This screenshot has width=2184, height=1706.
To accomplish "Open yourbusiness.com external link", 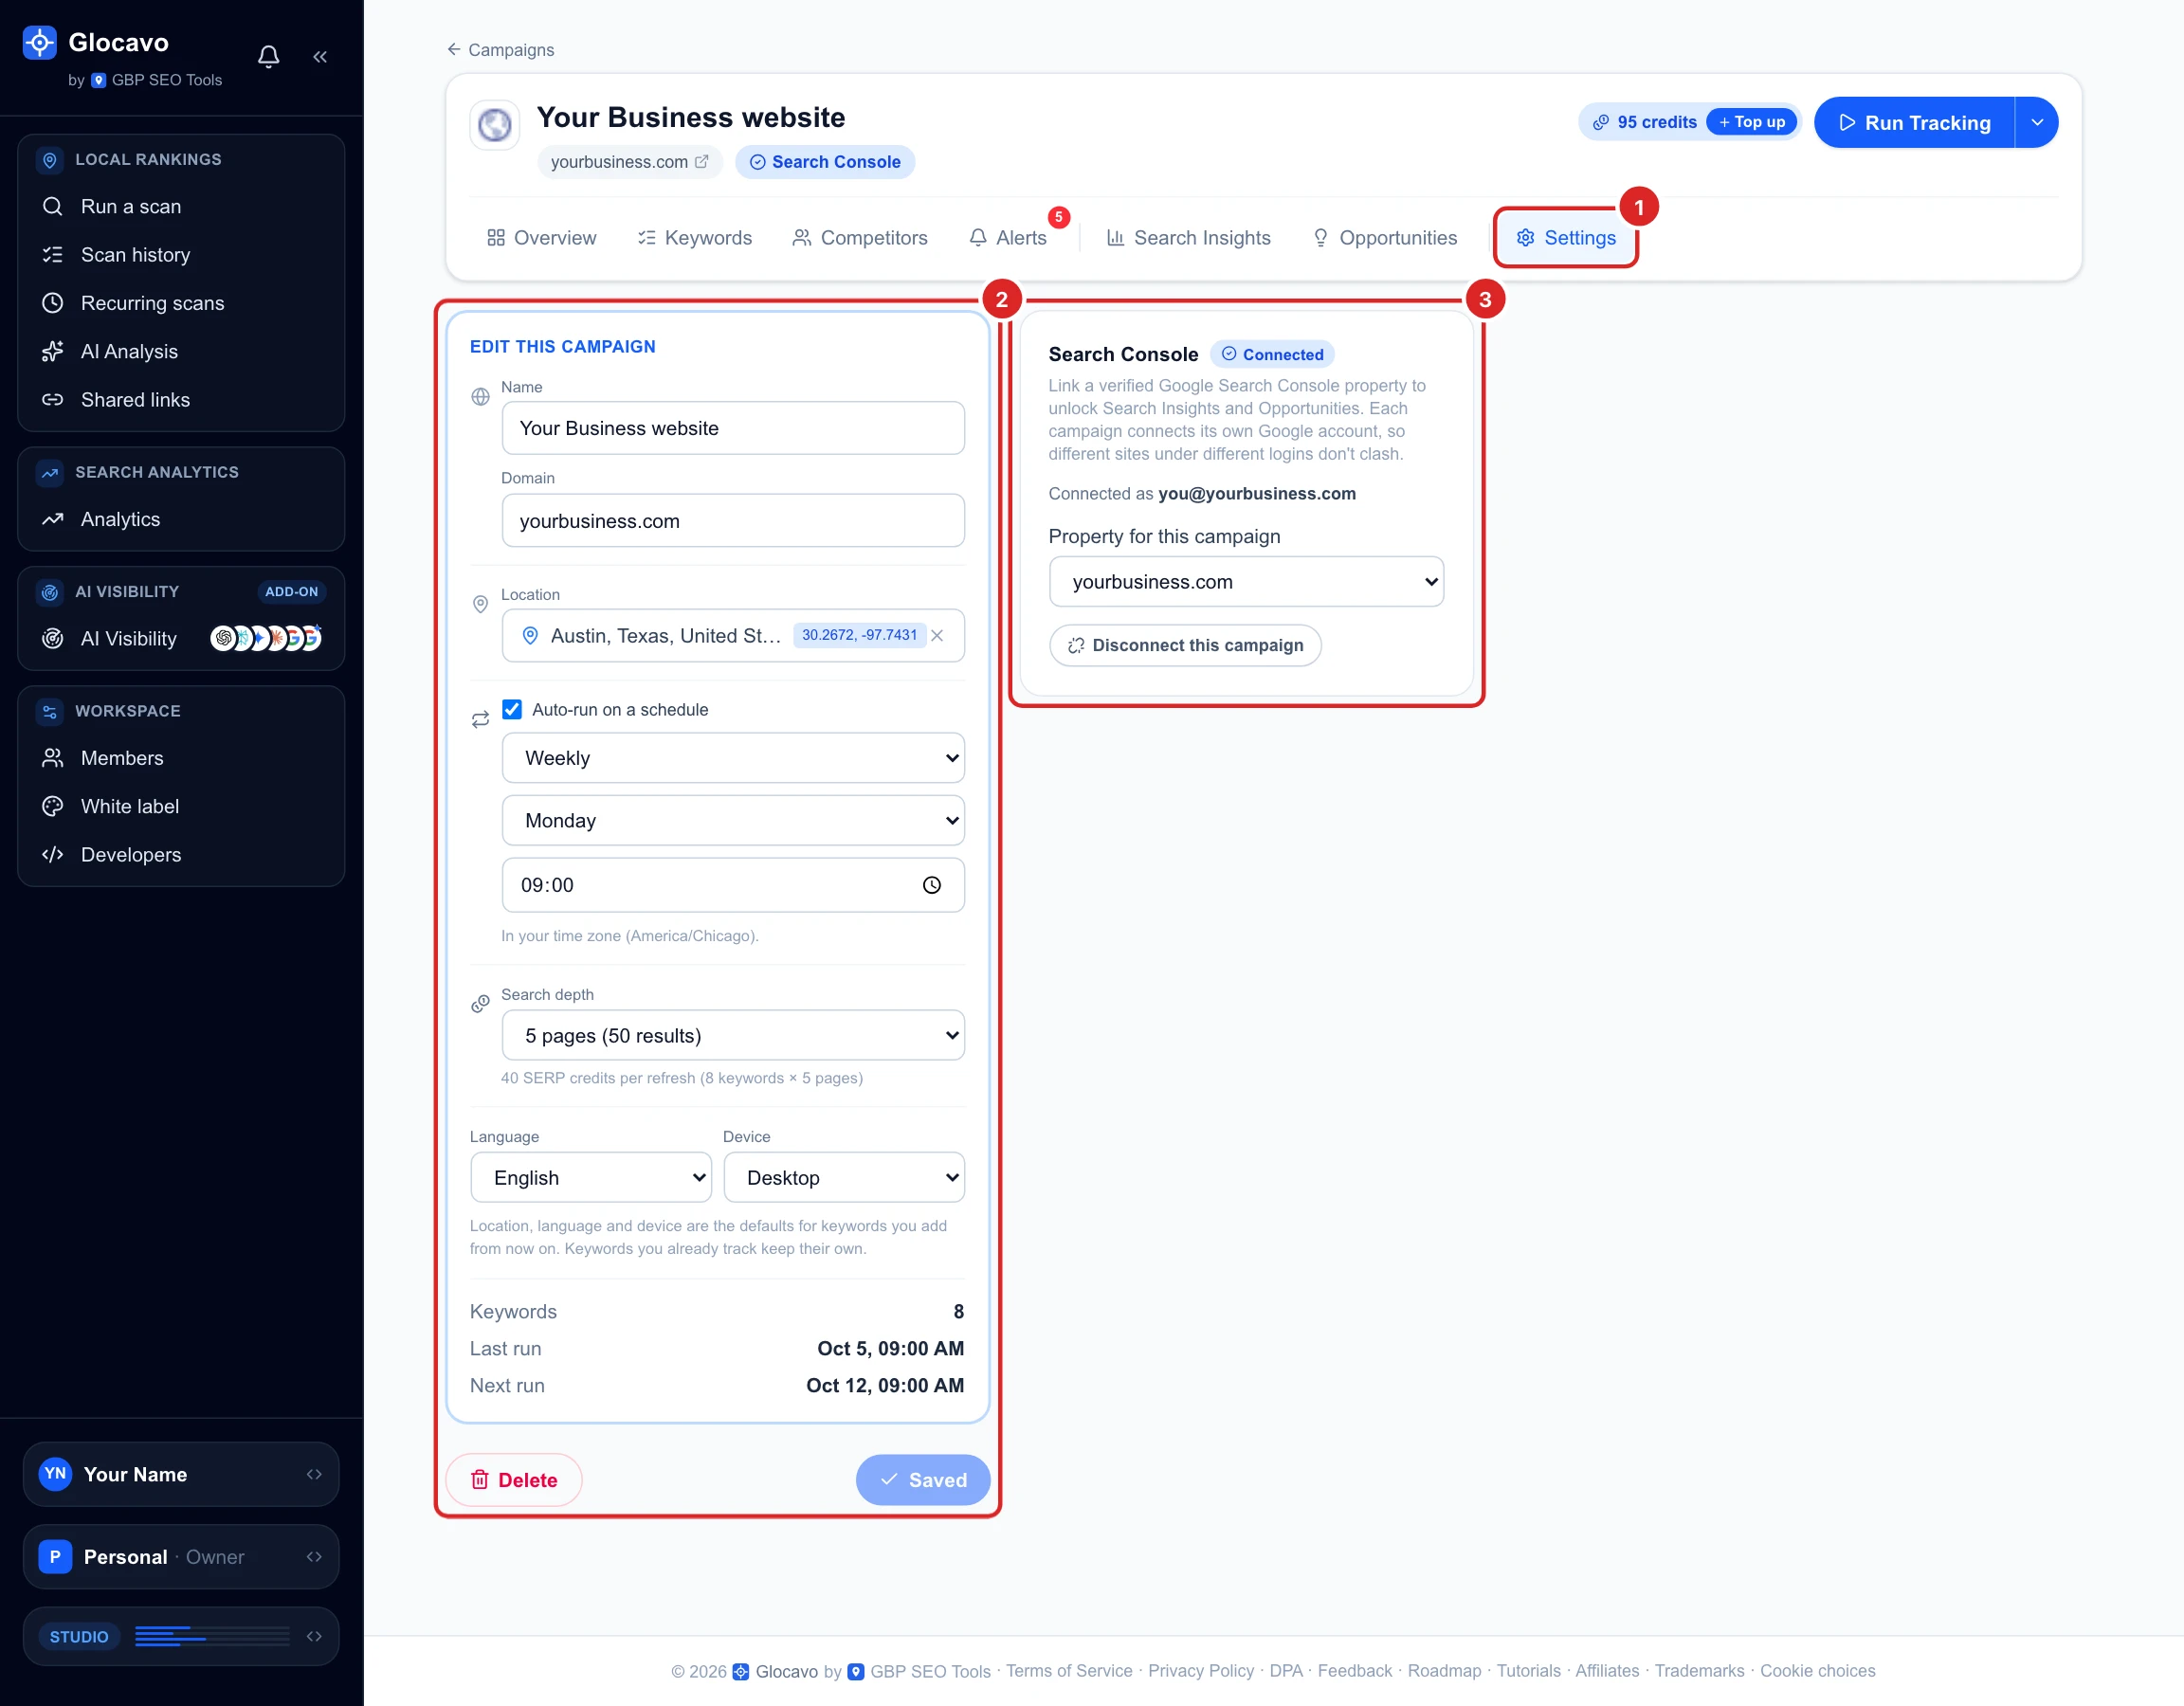I will click(629, 162).
